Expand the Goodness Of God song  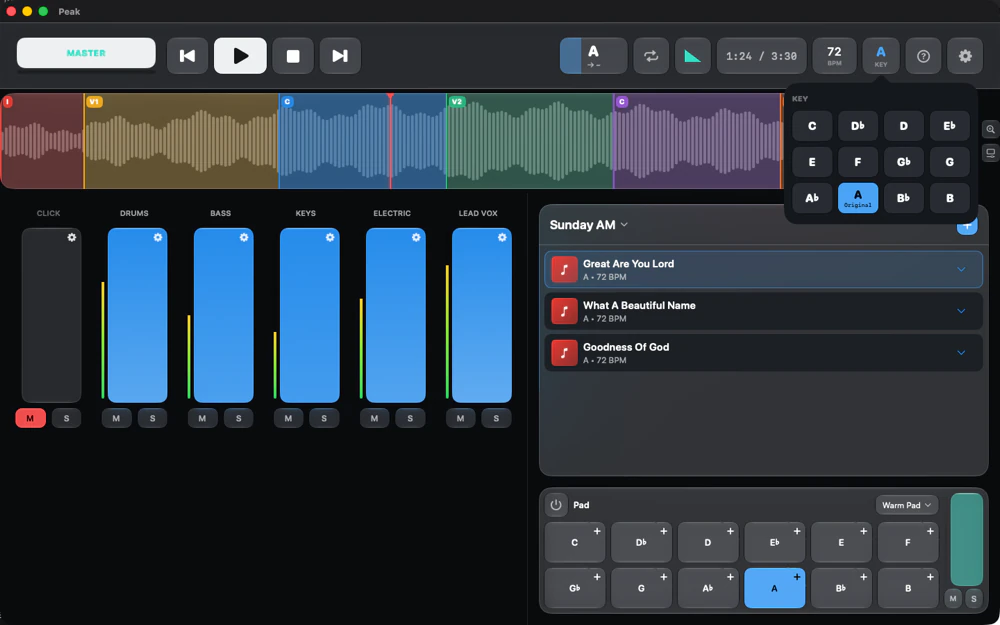(x=961, y=353)
